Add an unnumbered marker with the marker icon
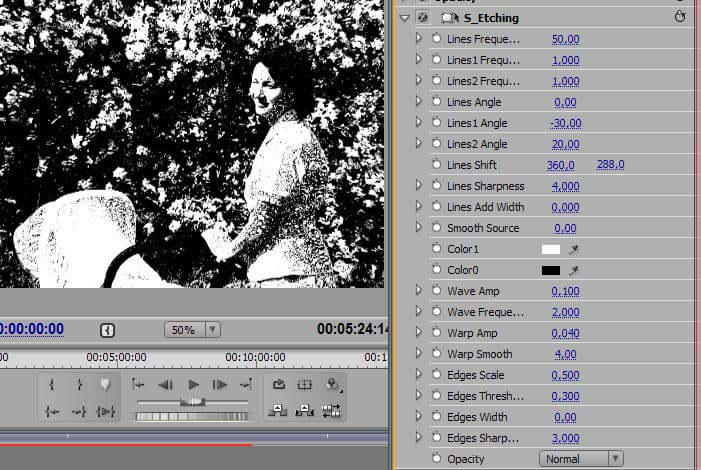 click(105, 384)
